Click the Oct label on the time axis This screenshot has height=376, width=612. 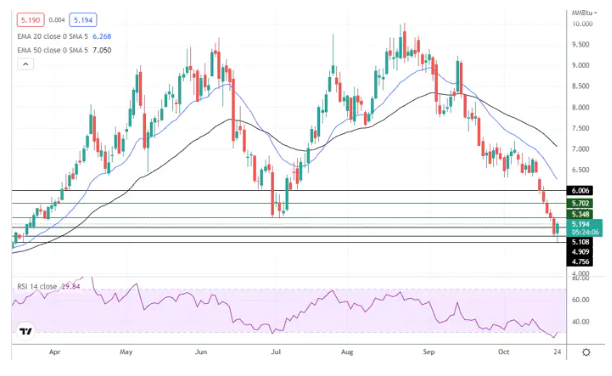tap(503, 352)
